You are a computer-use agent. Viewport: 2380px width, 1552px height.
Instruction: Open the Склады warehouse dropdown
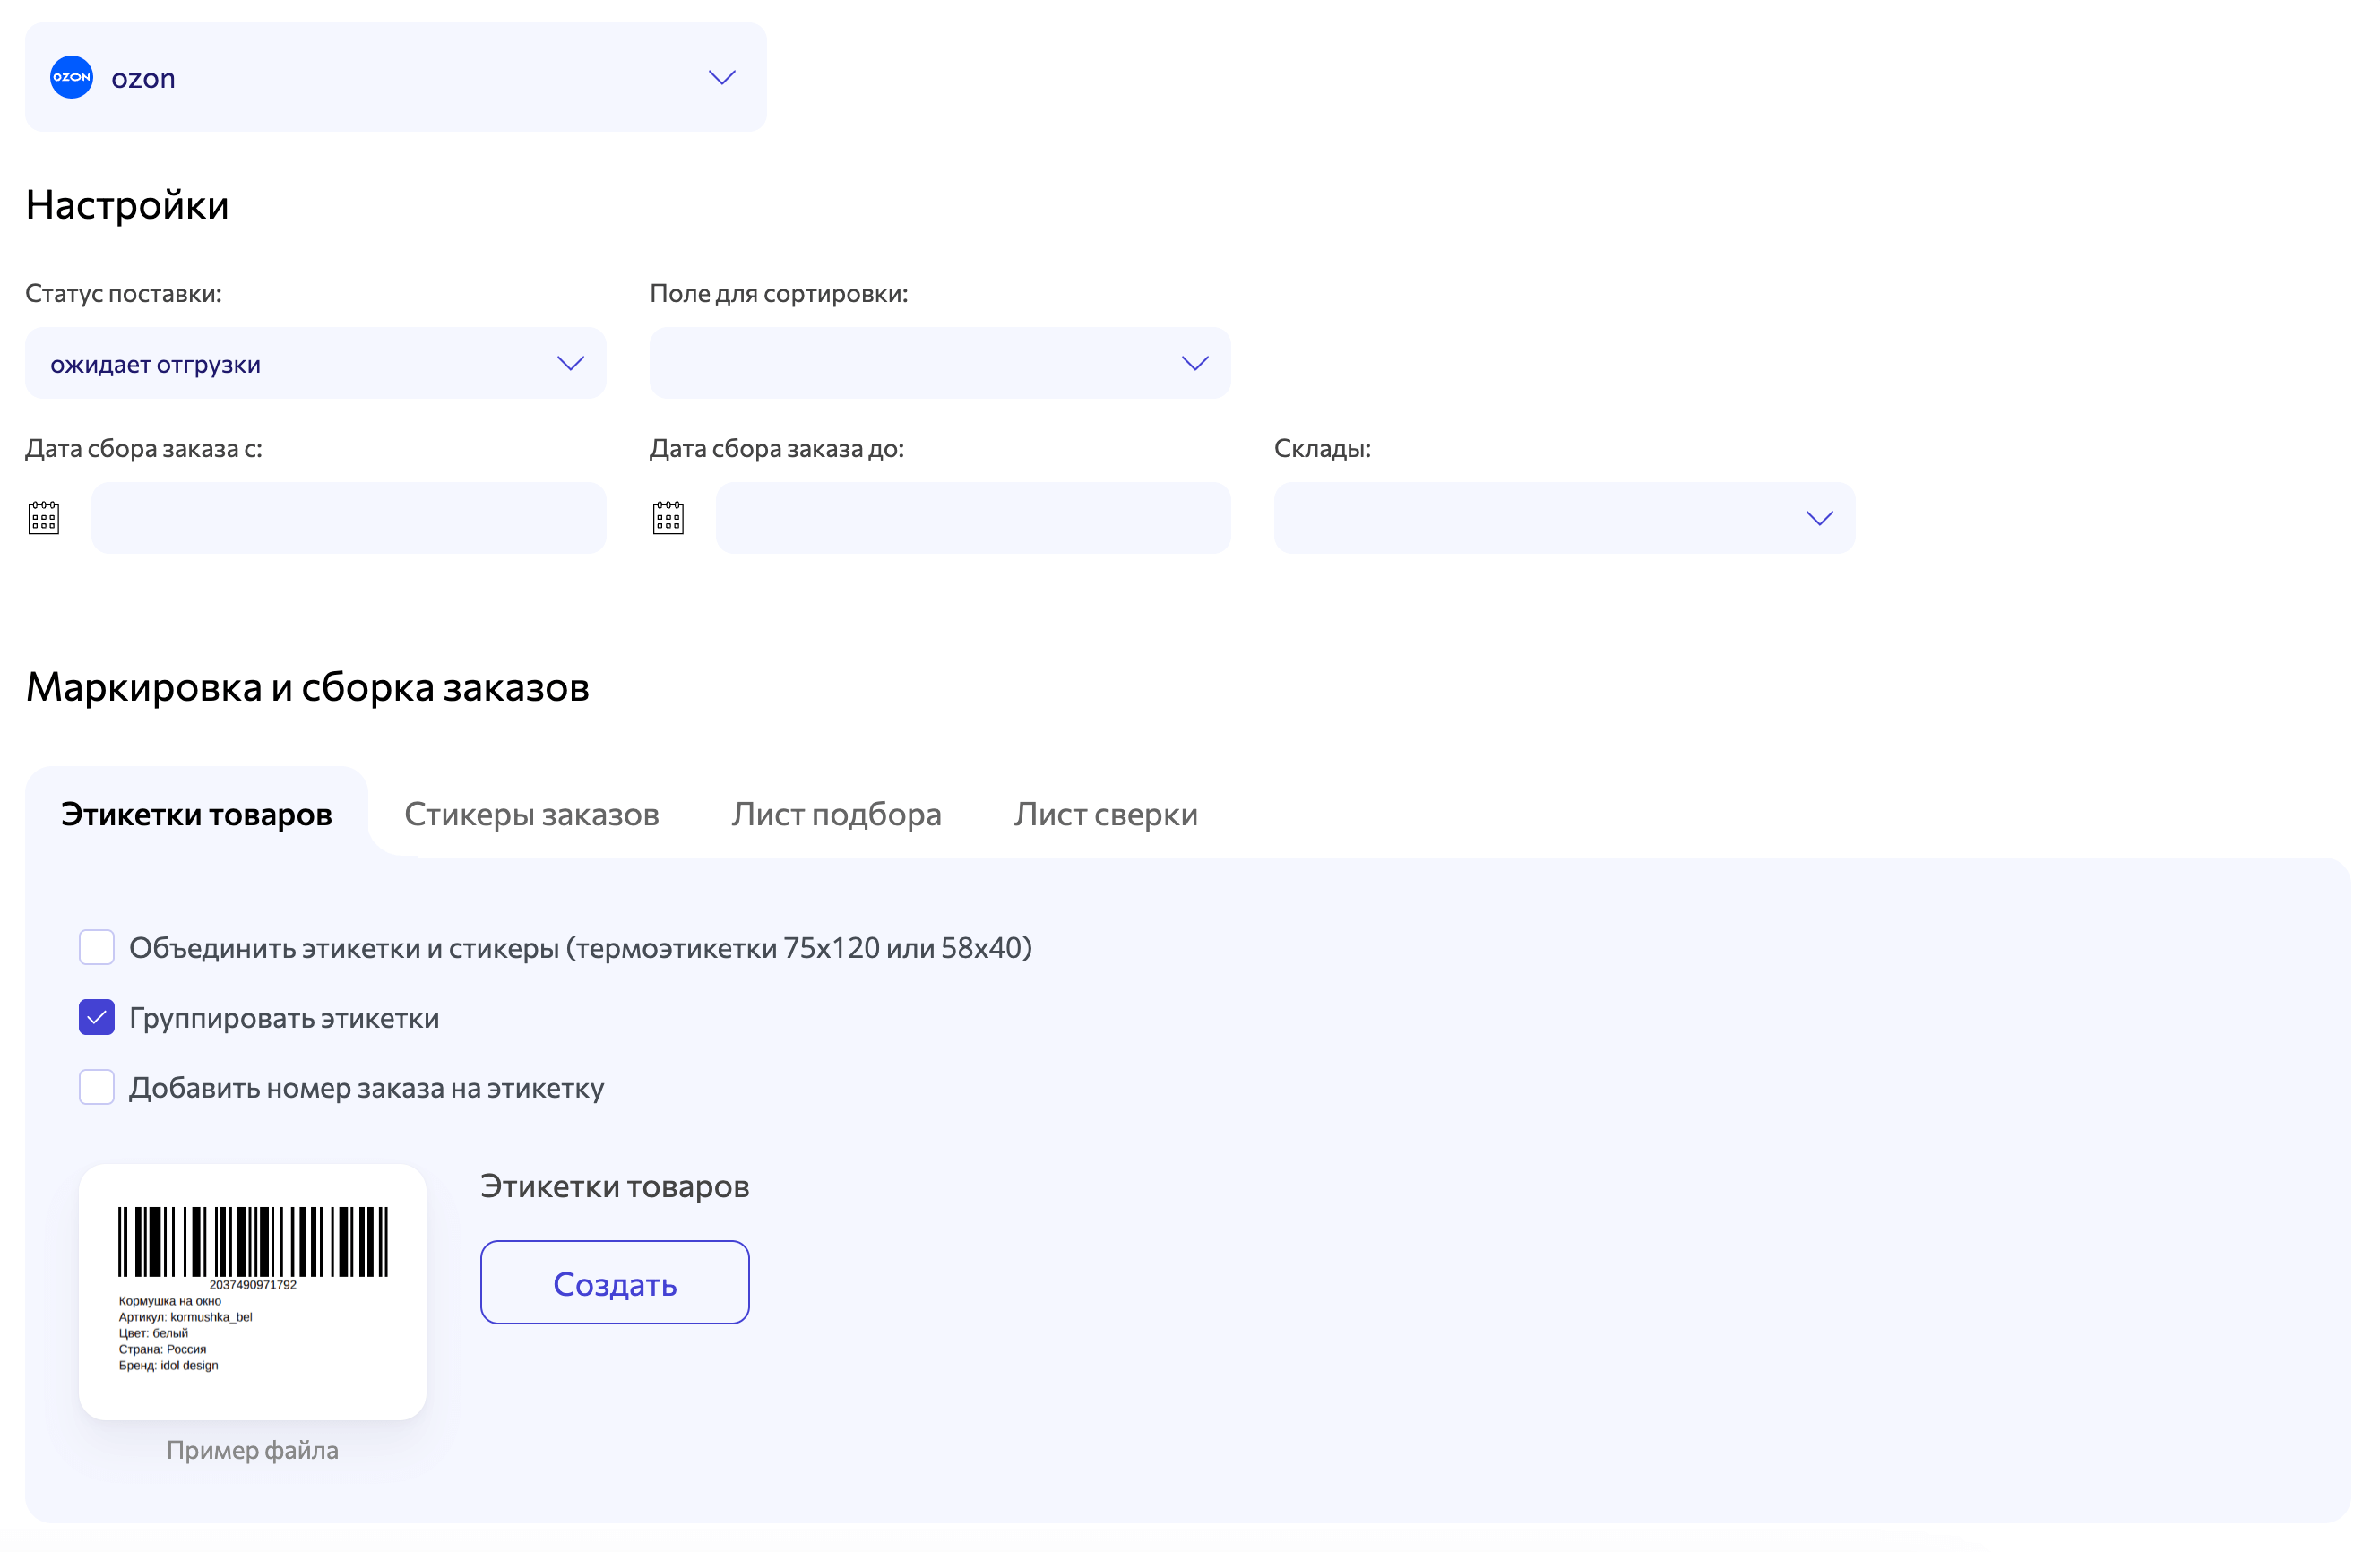pos(1563,518)
